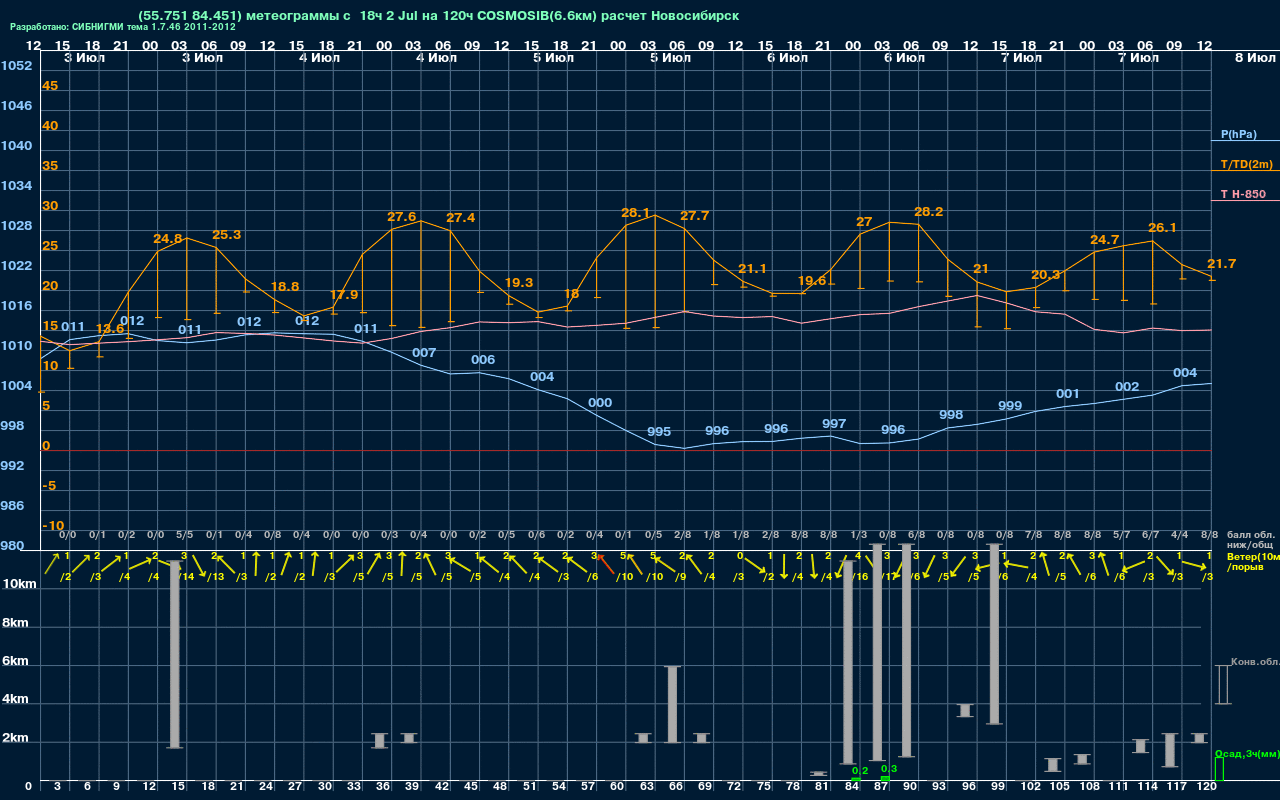
Task: Select the 19.3 temperature label
Action: [x=519, y=282]
